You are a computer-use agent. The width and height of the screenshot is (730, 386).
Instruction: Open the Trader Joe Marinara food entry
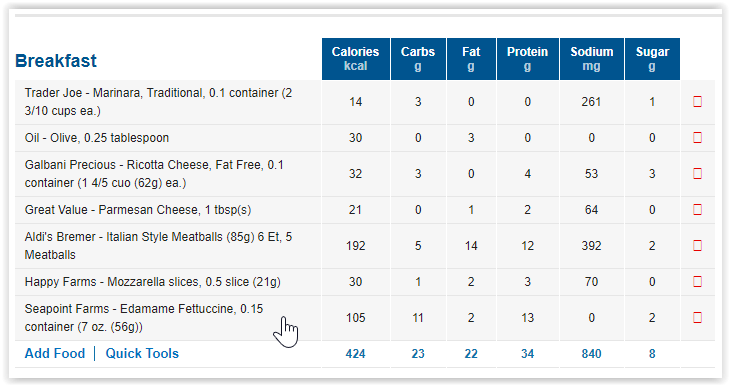click(158, 102)
